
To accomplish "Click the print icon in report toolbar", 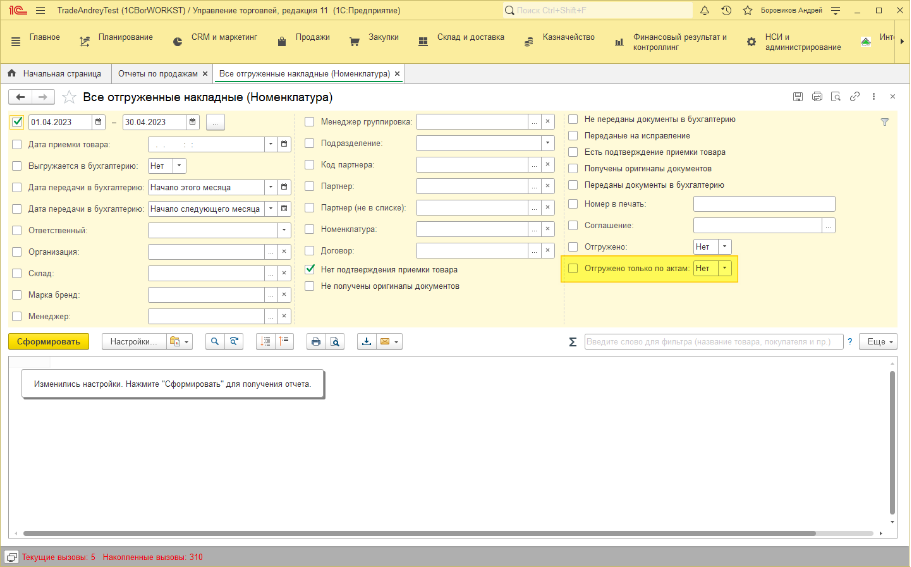I will point(315,341).
